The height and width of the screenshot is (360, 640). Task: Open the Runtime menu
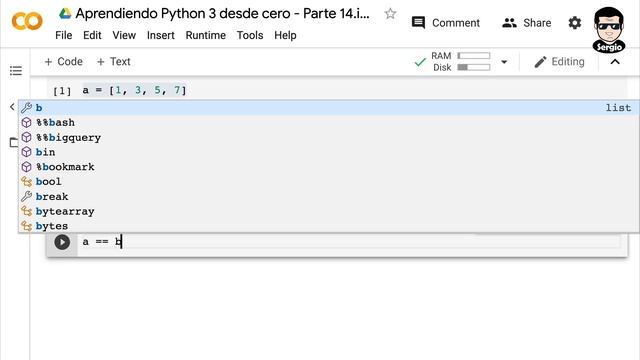pos(206,36)
